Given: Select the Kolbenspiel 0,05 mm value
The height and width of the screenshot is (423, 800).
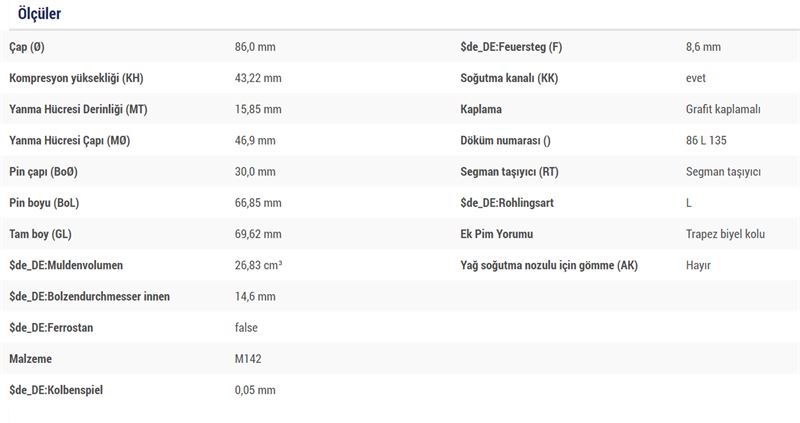Looking at the screenshot, I should point(255,390).
